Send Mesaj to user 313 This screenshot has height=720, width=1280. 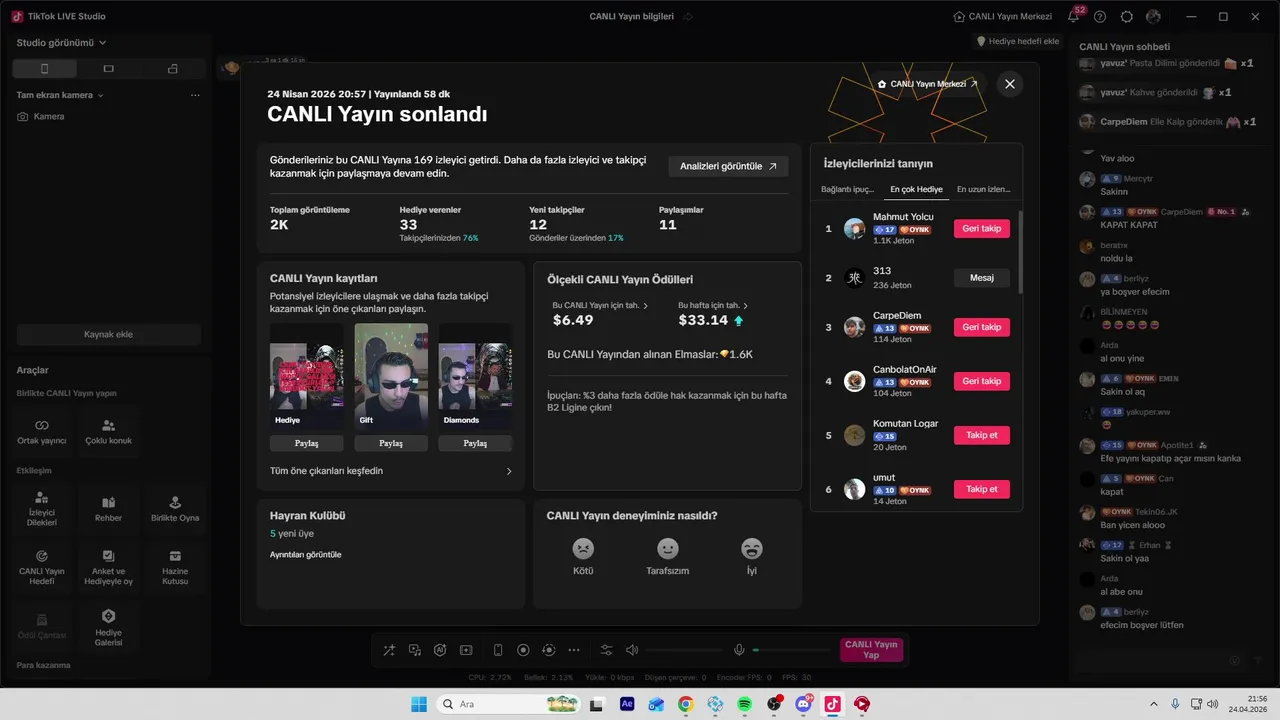(982, 278)
